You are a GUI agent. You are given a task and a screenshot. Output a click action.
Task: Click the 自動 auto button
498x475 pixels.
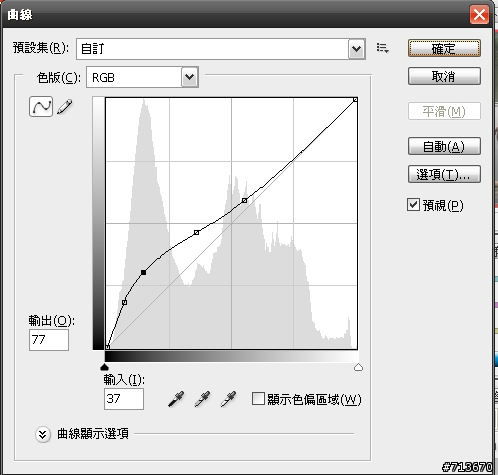(444, 146)
